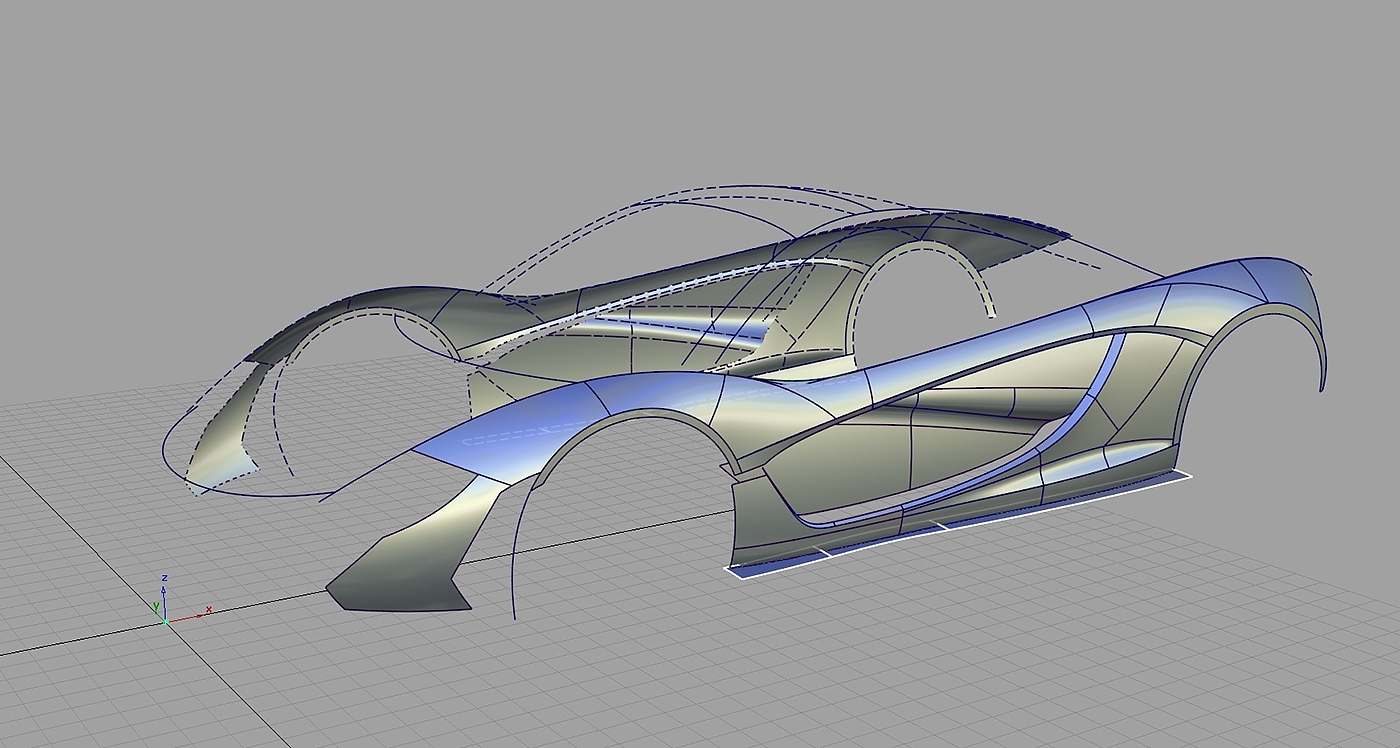
Task: Click the red X axis arrow
Action: (196, 614)
